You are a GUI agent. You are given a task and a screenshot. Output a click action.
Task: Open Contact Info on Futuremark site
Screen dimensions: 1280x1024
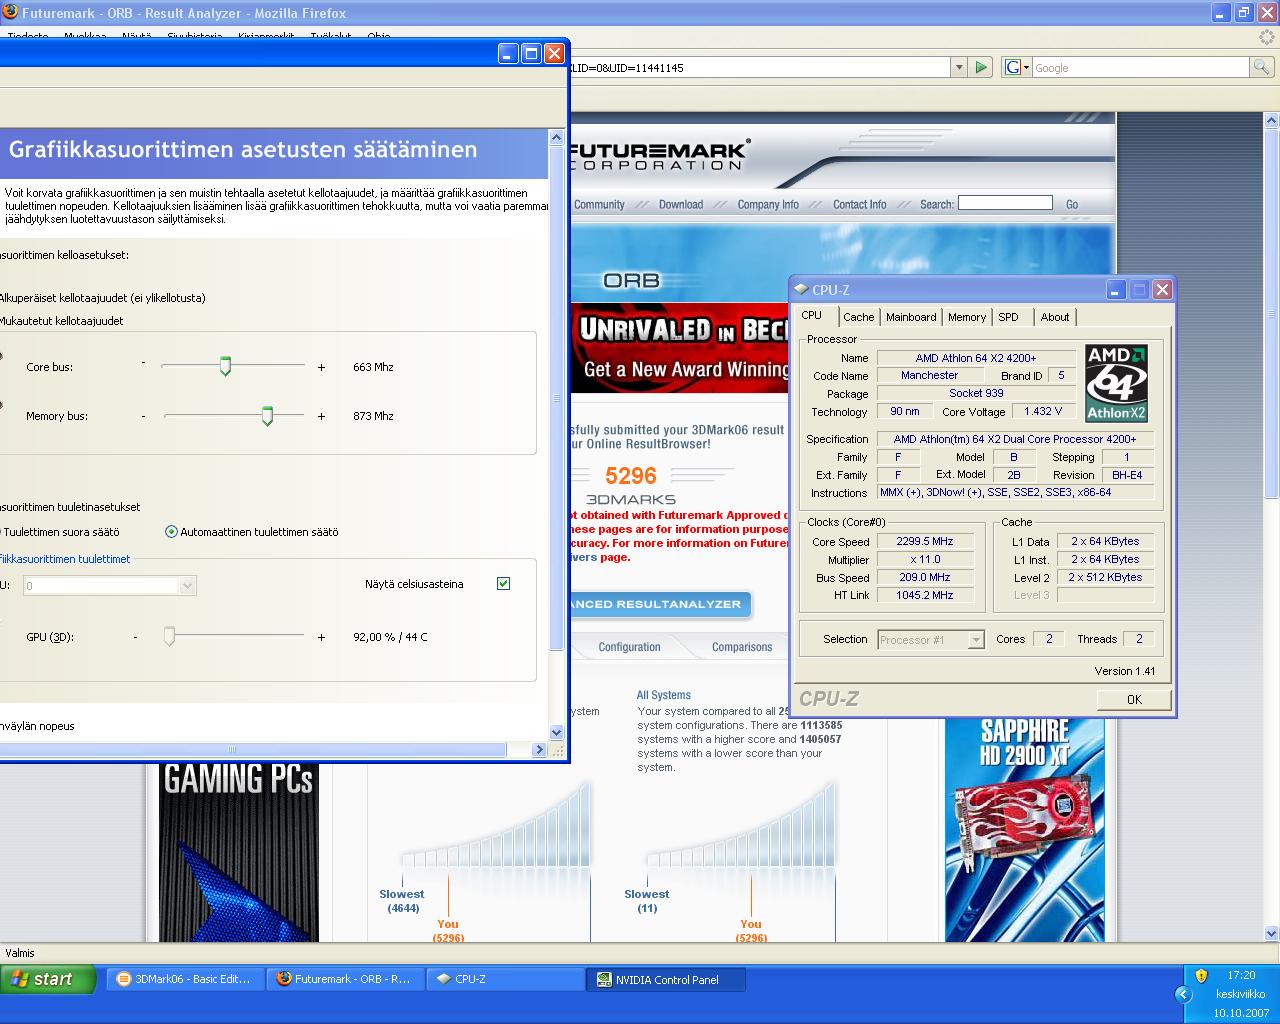(x=860, y=204)
